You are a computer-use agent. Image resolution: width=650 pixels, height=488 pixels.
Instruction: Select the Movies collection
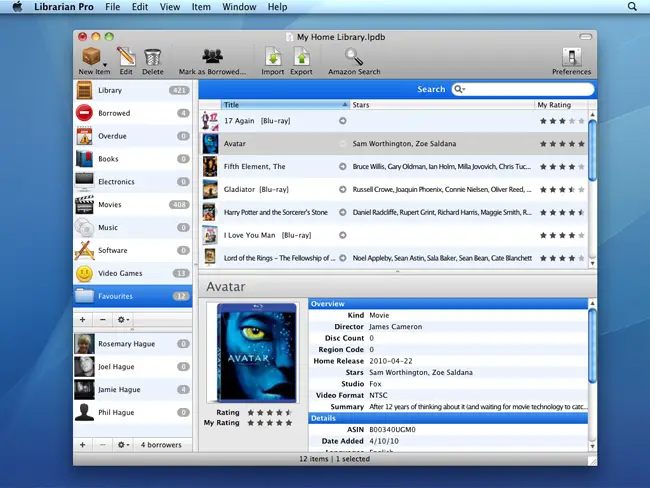click(133, 204)
